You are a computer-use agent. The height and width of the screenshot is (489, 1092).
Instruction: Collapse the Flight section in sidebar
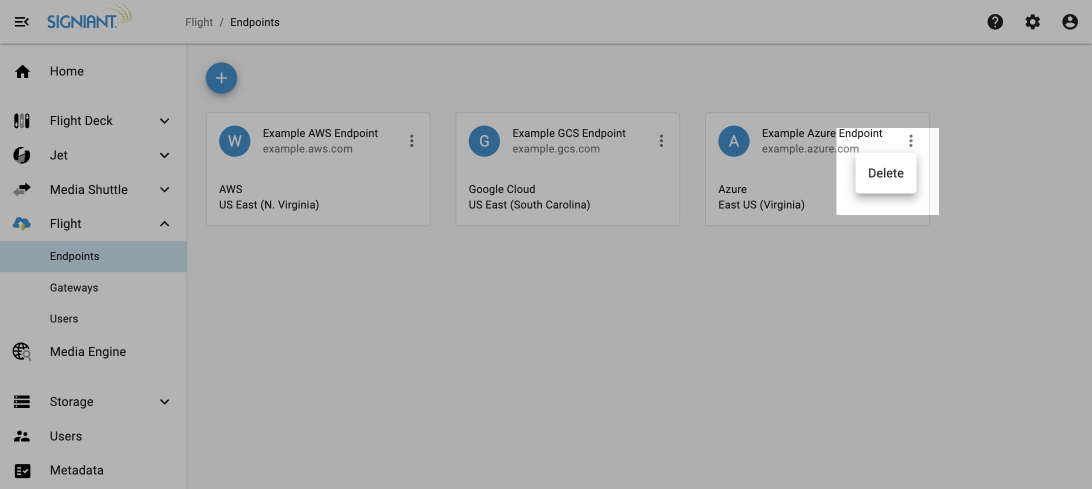pyautogui.click(x=165, y=224)
